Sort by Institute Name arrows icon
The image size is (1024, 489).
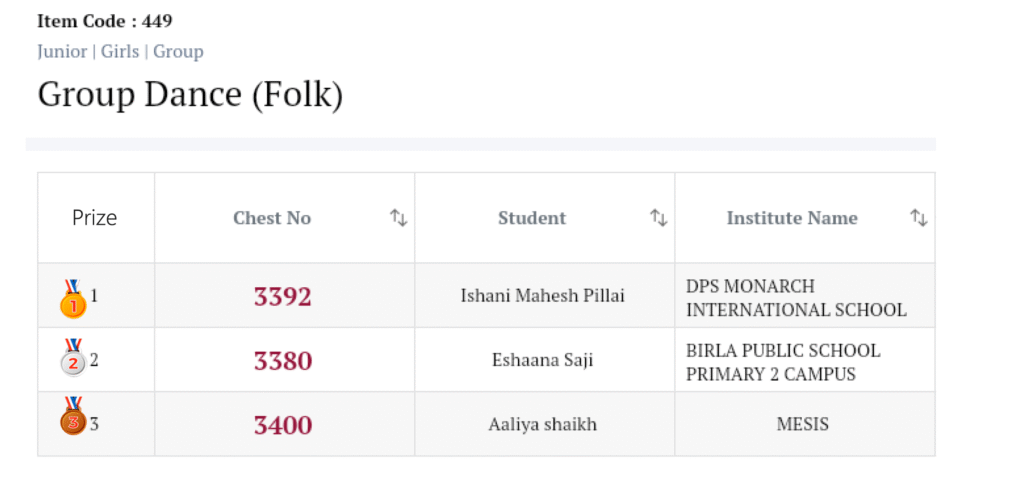pyautogui.click(x=918, y=218)
